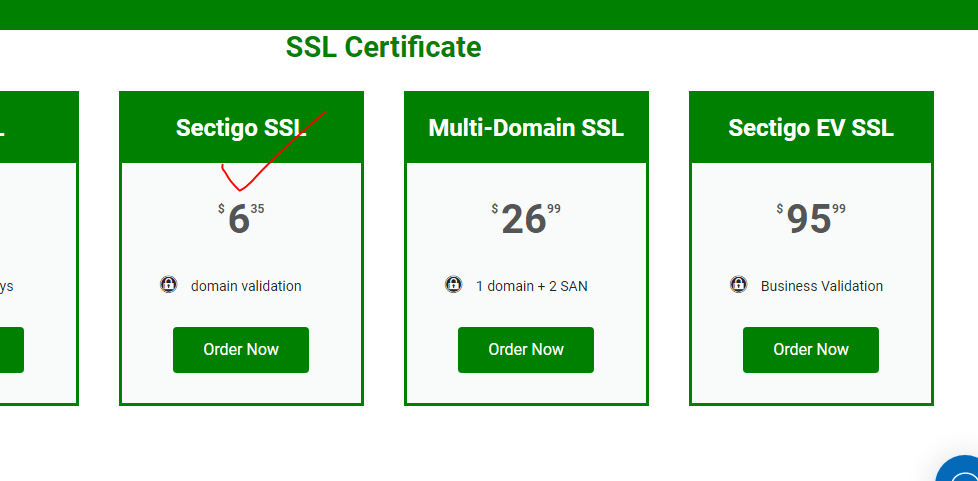Click the lock icon beside Business Validation
The width and height of the screenshot is (978, 481).
click(x=738, y=284)
